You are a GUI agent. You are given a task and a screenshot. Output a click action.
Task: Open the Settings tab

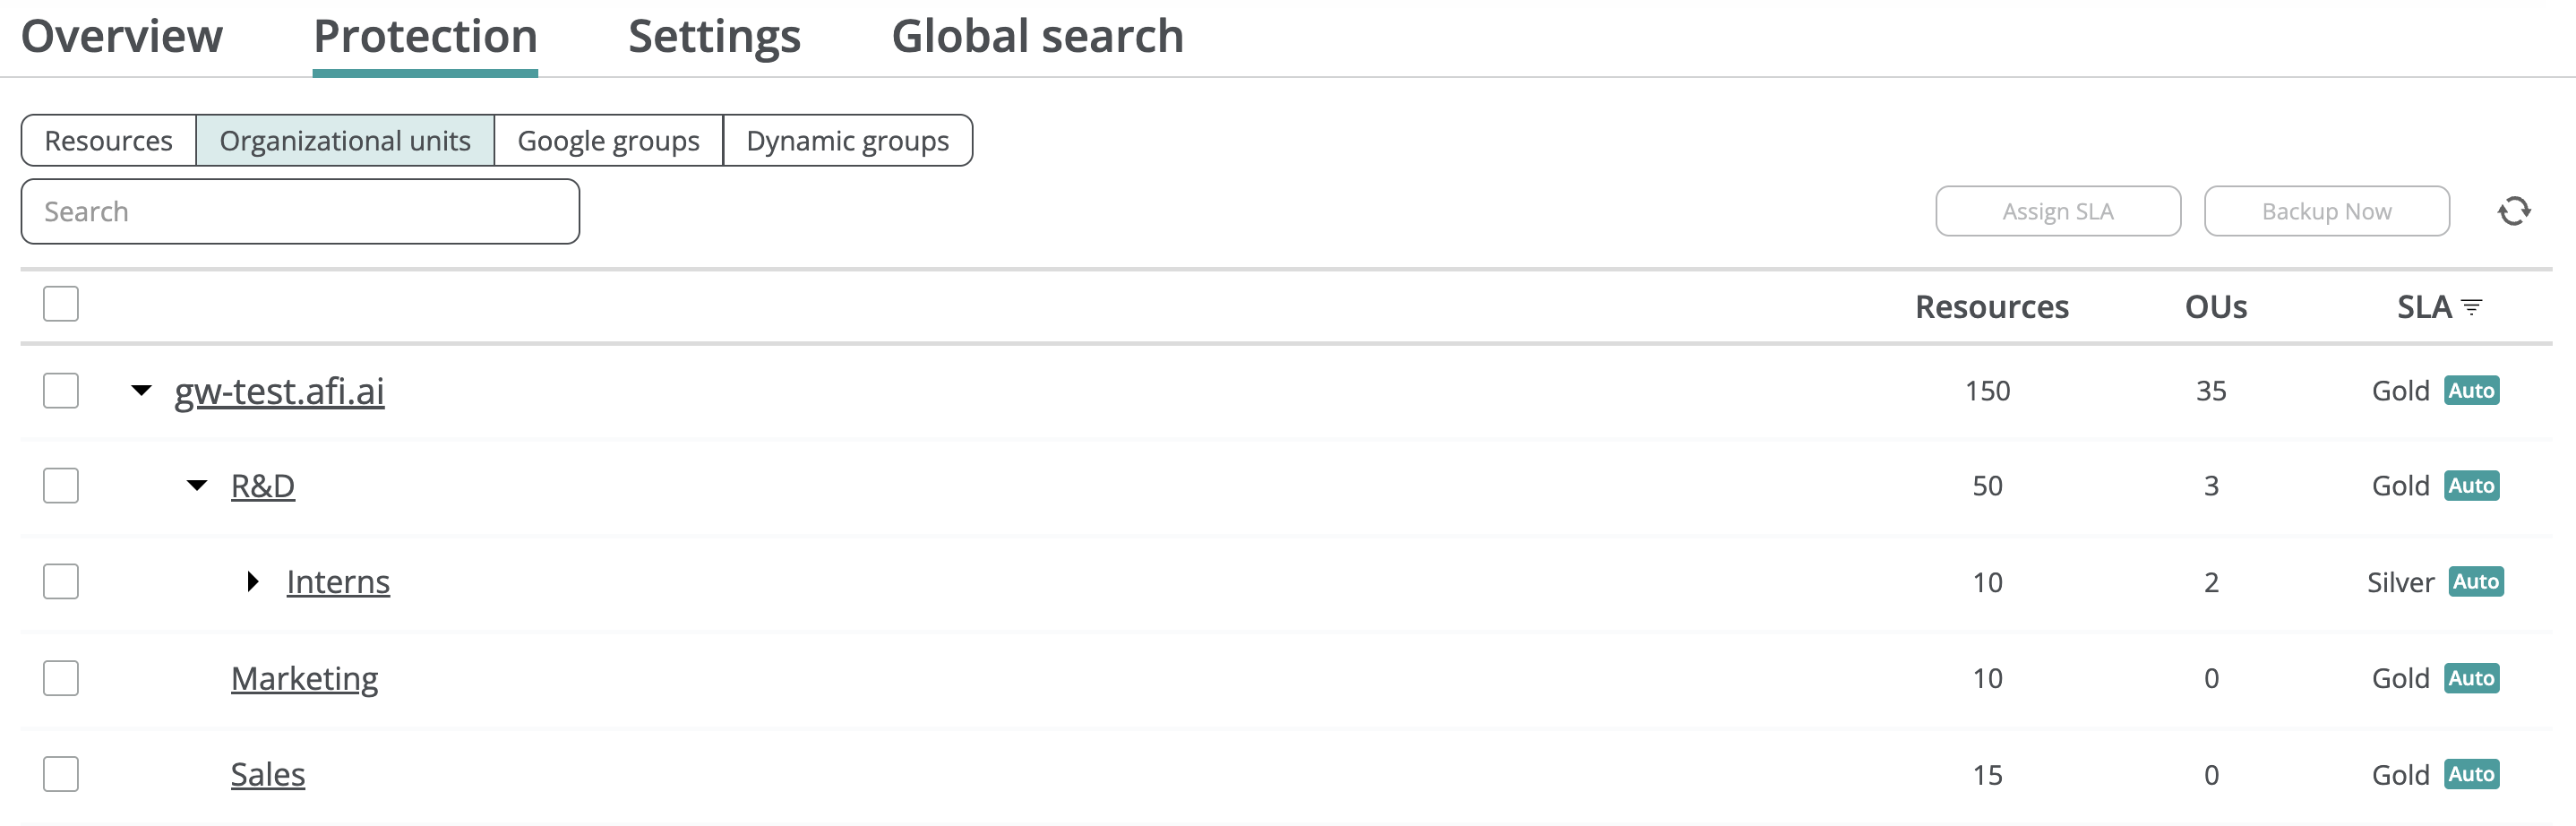[x=714, y=37]
